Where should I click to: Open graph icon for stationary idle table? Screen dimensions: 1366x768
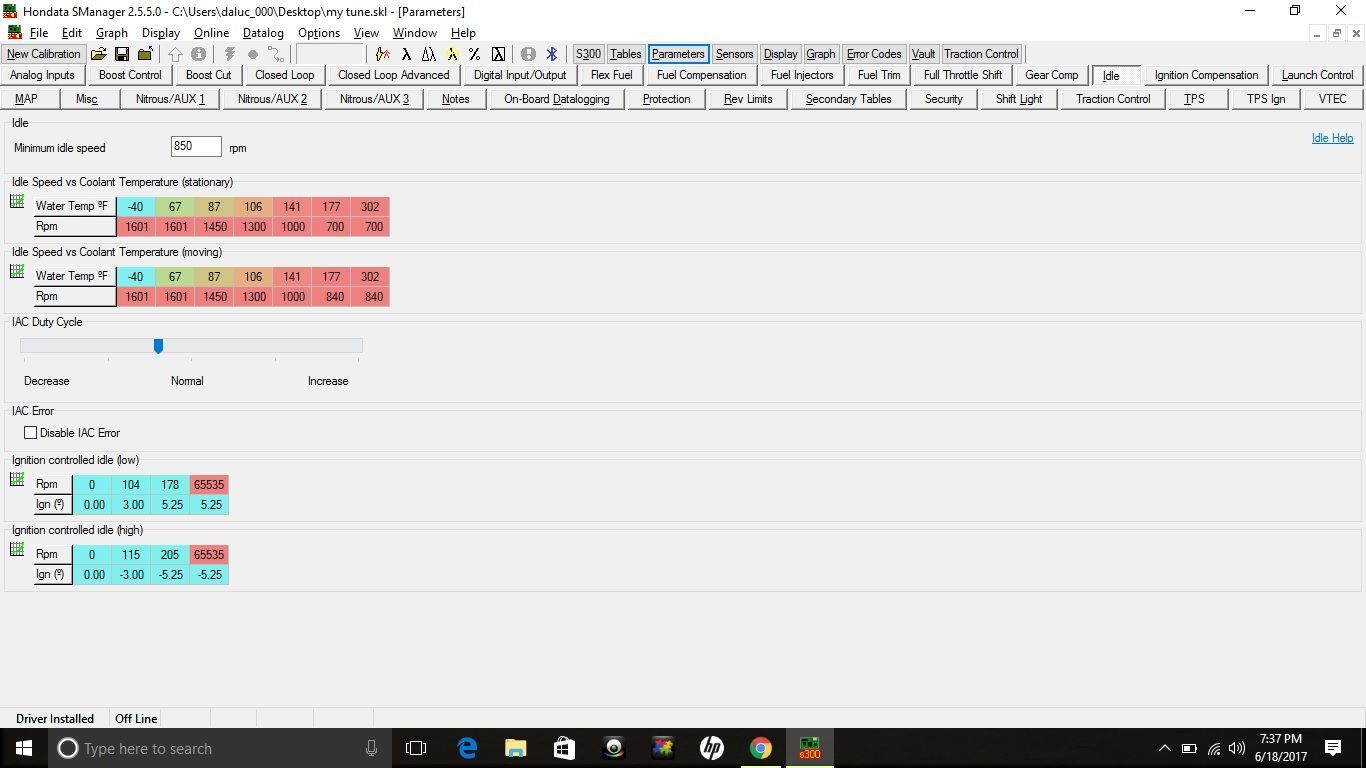coord(17,202)
